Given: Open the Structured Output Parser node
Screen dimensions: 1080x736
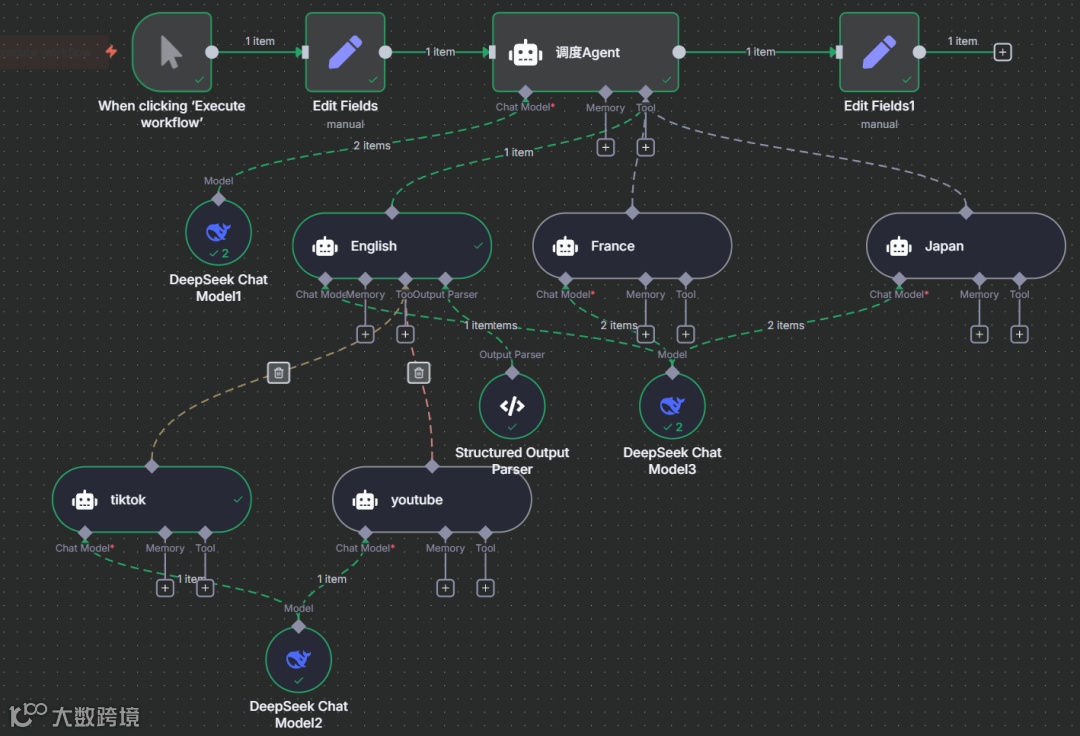Looking at the screenshot, I should [512, 406].
